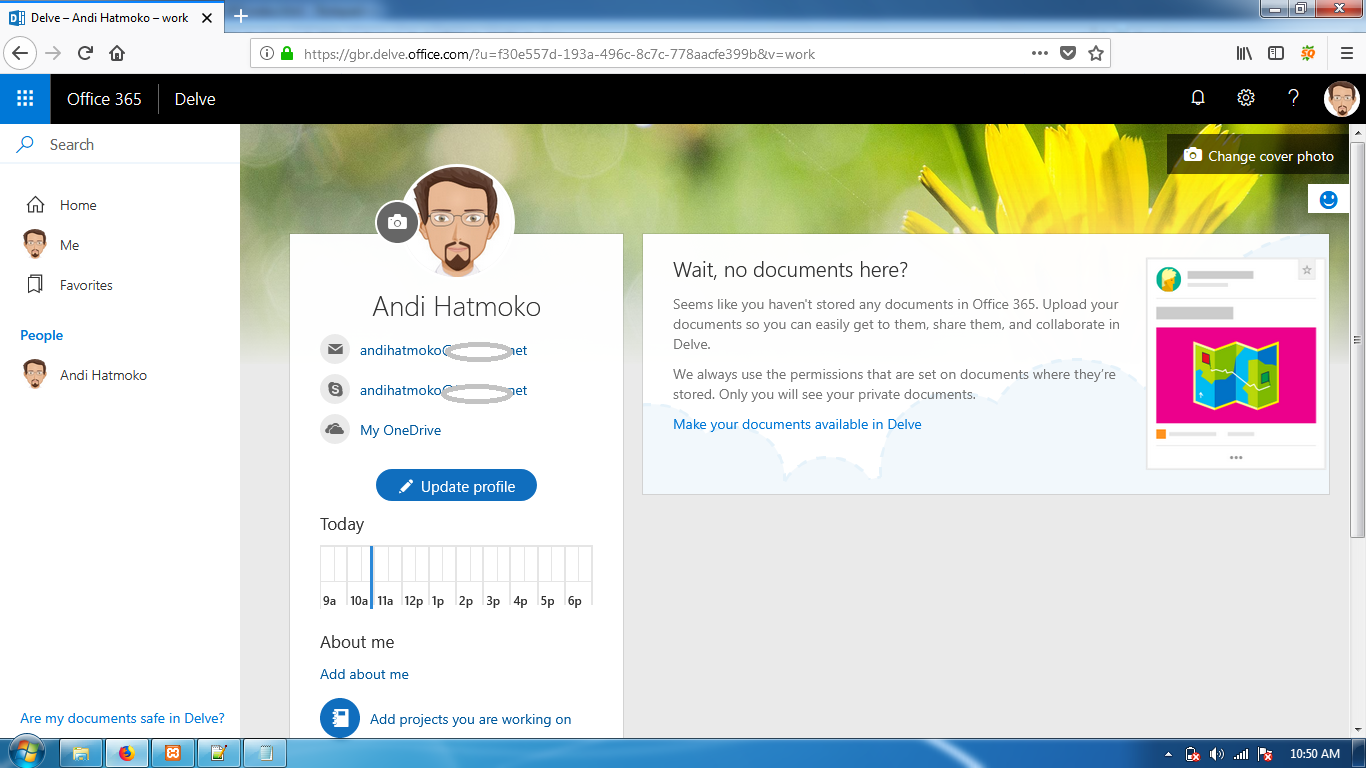Click the Update profile button
The image size is (1366, 768).
click(456, 485)
